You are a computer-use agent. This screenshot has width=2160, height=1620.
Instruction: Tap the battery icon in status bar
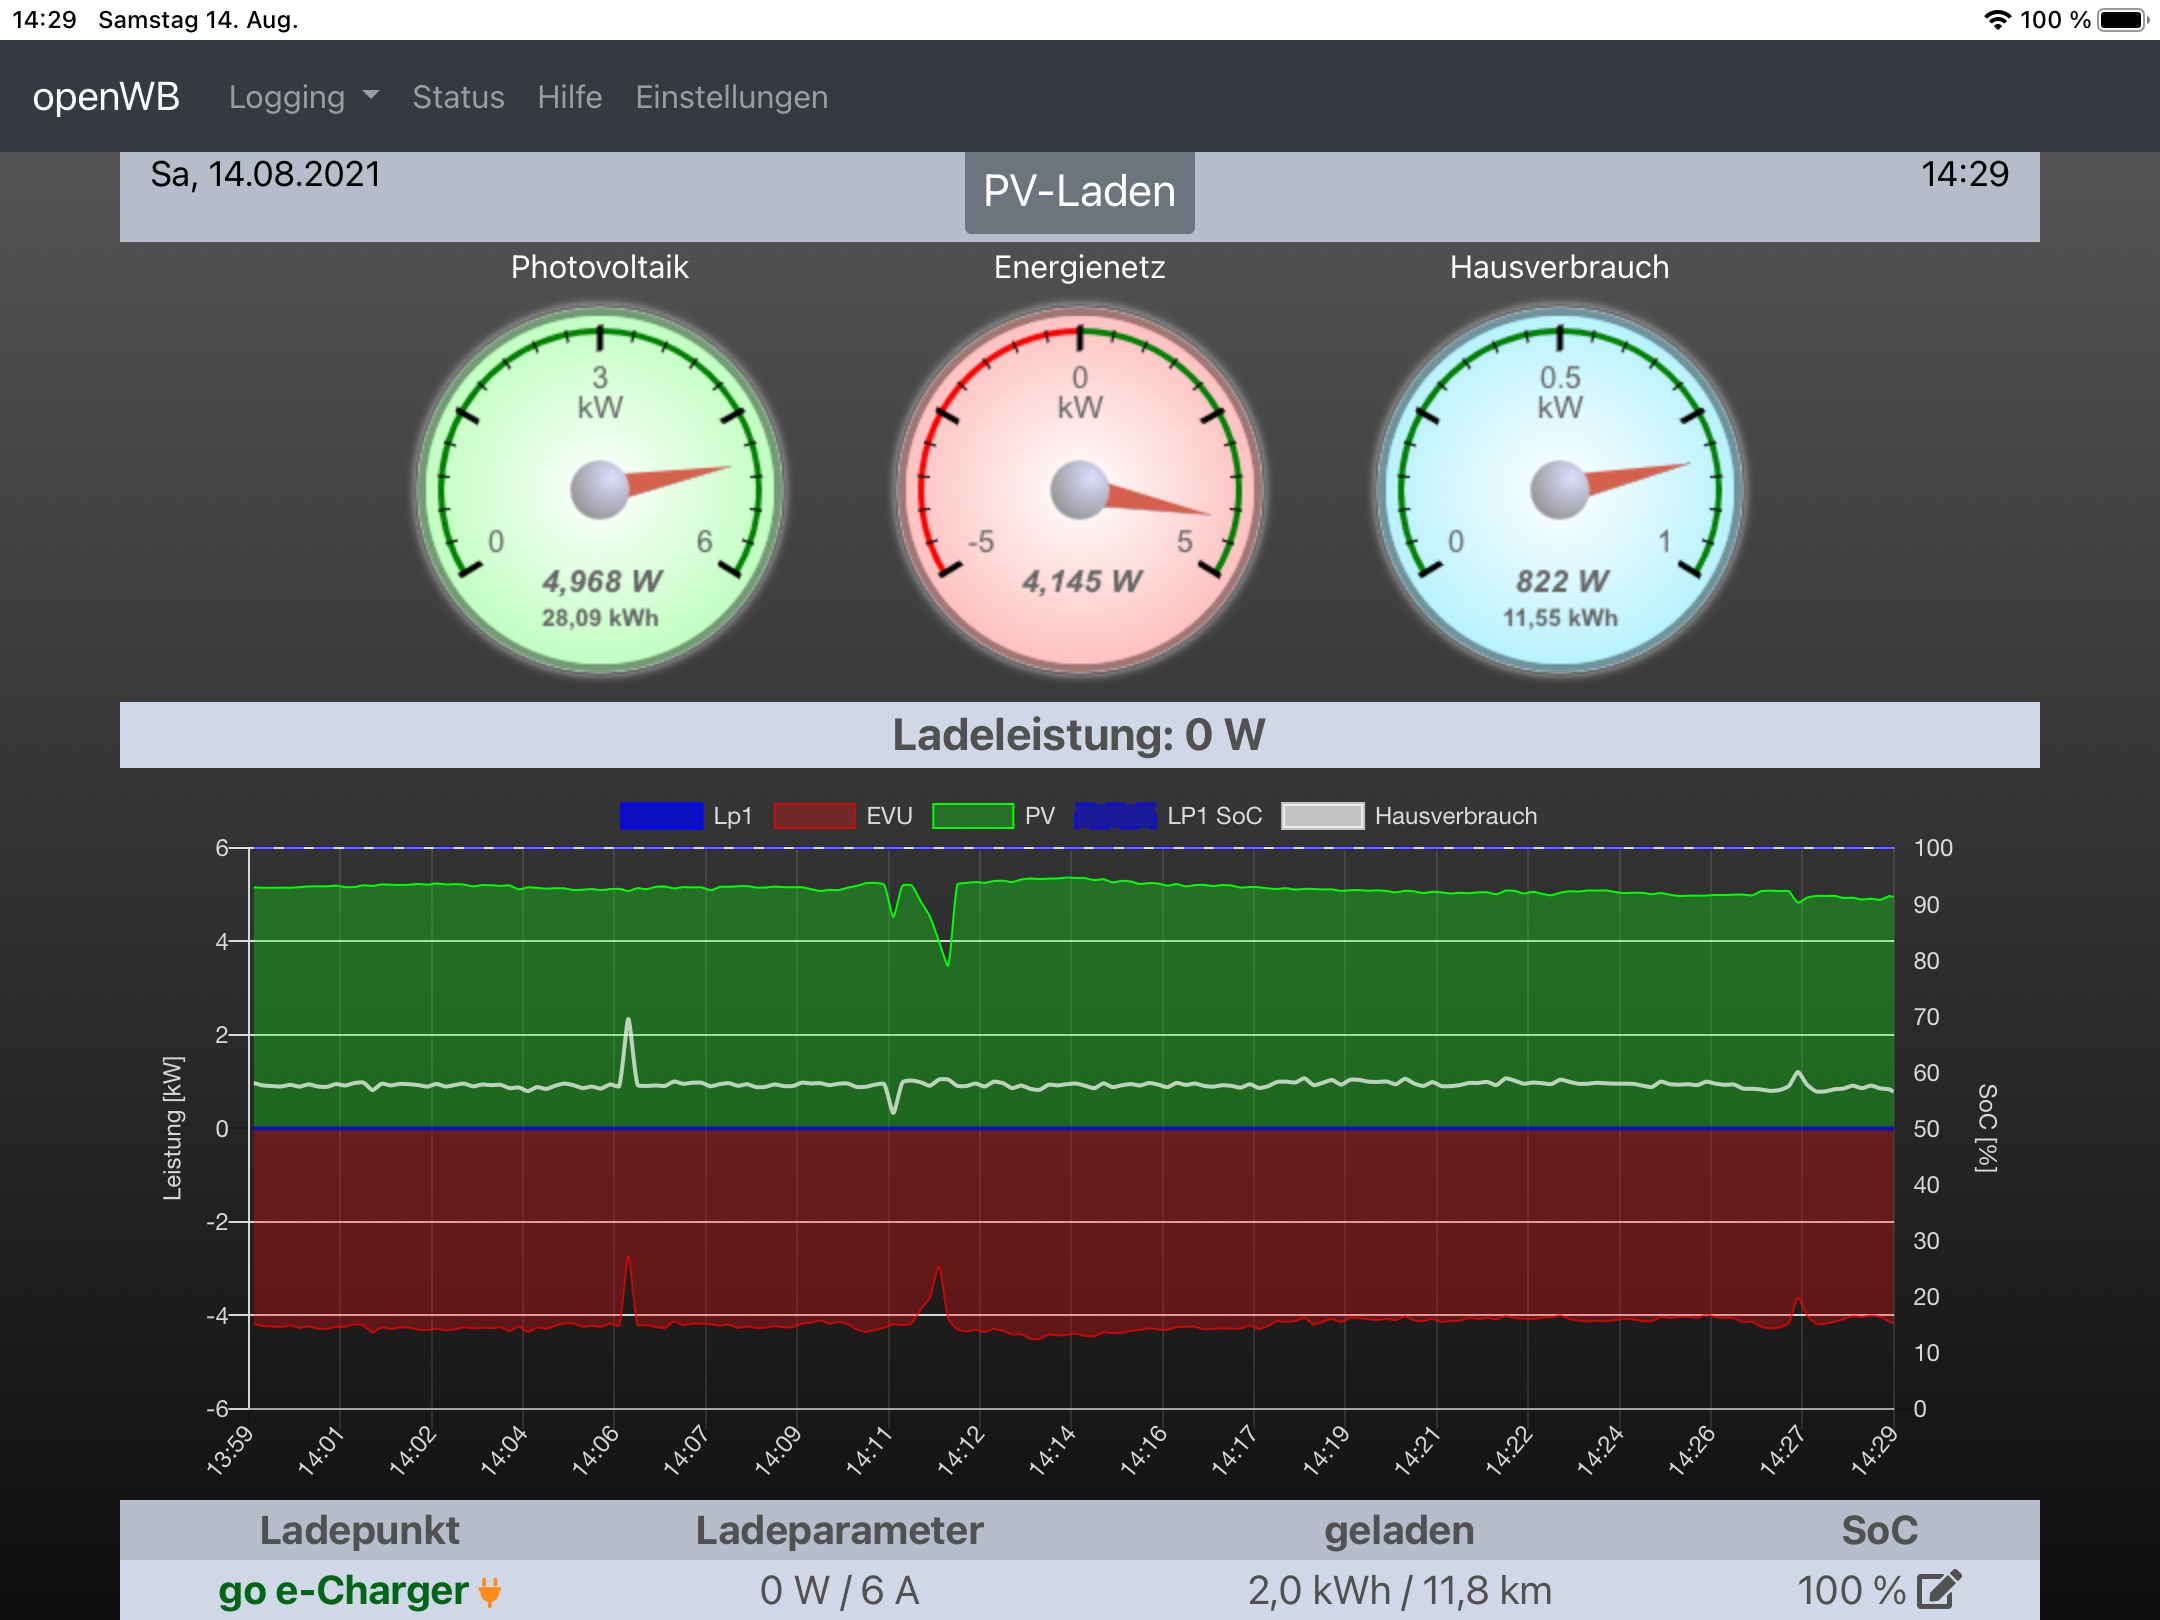click(x=2122, y=20)
